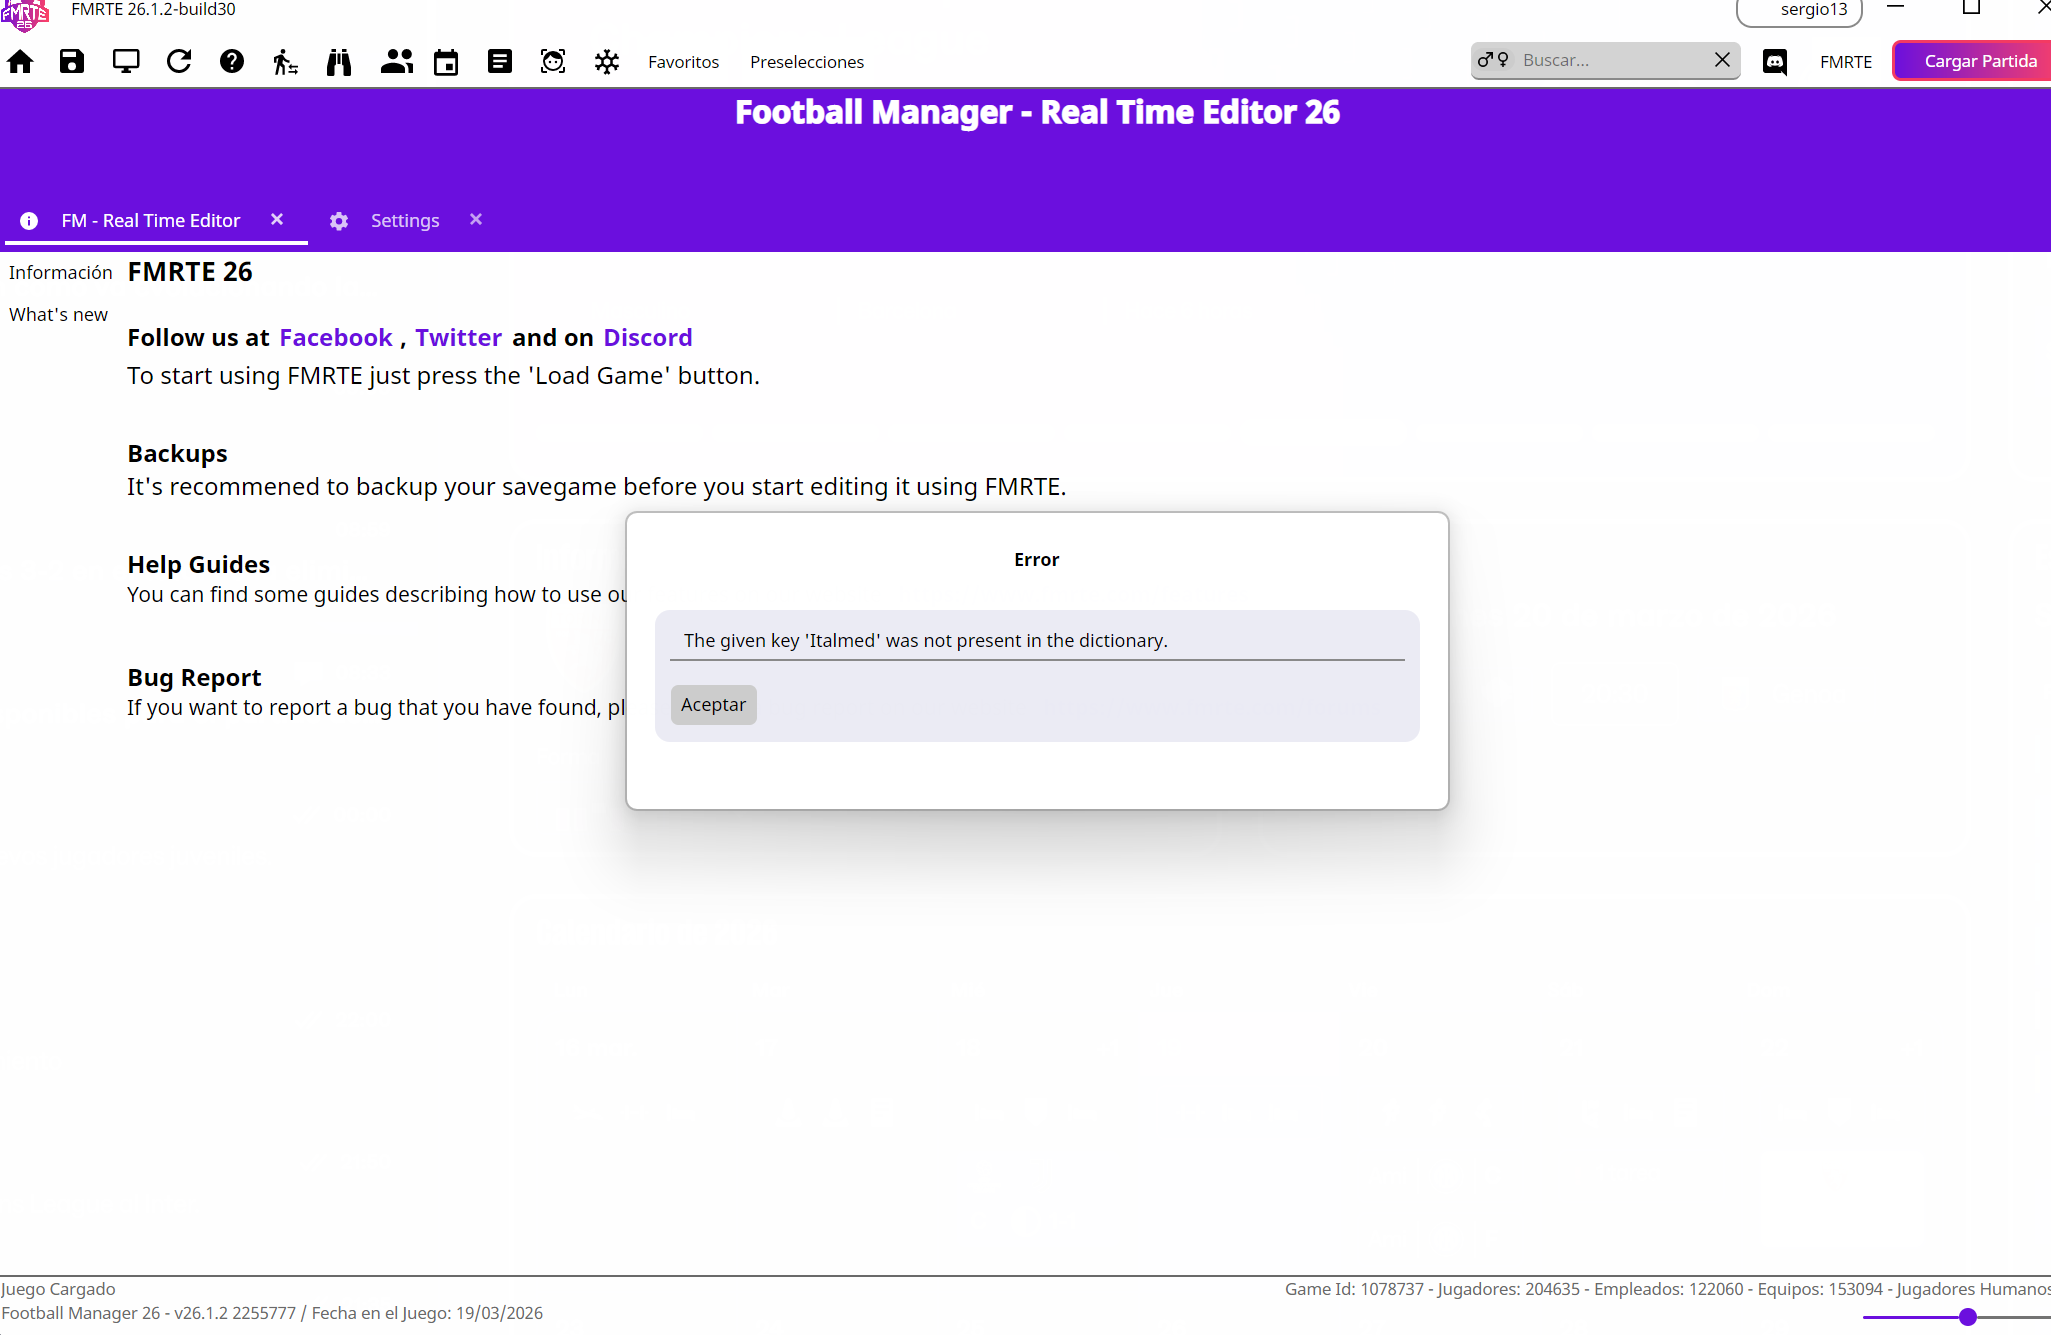The image size is (2051, 1335).
Task: Click the player transfer running-man icon
Action: coord(285,62)
